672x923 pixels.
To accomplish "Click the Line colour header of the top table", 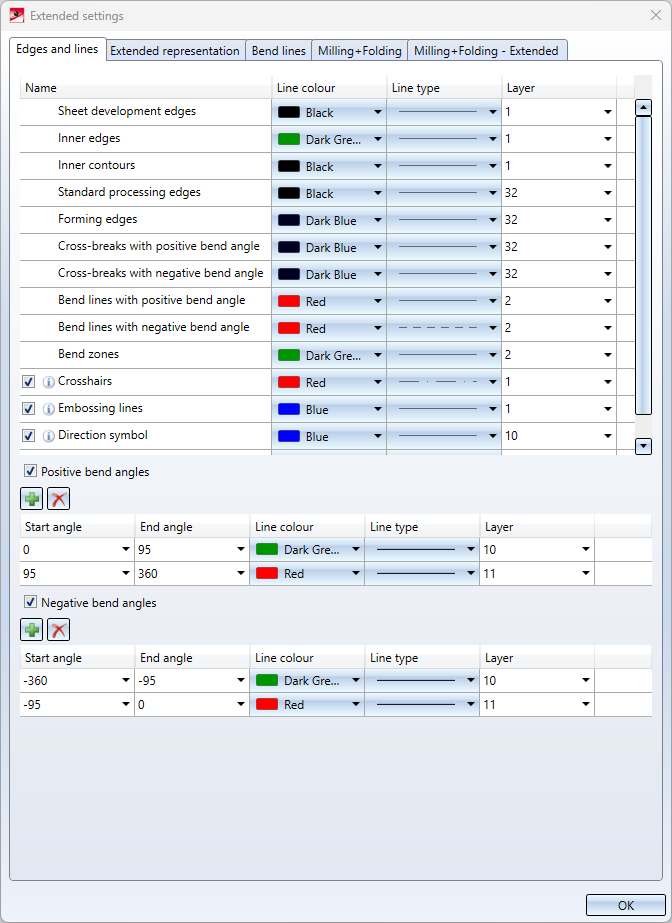I will coord(329,88).
